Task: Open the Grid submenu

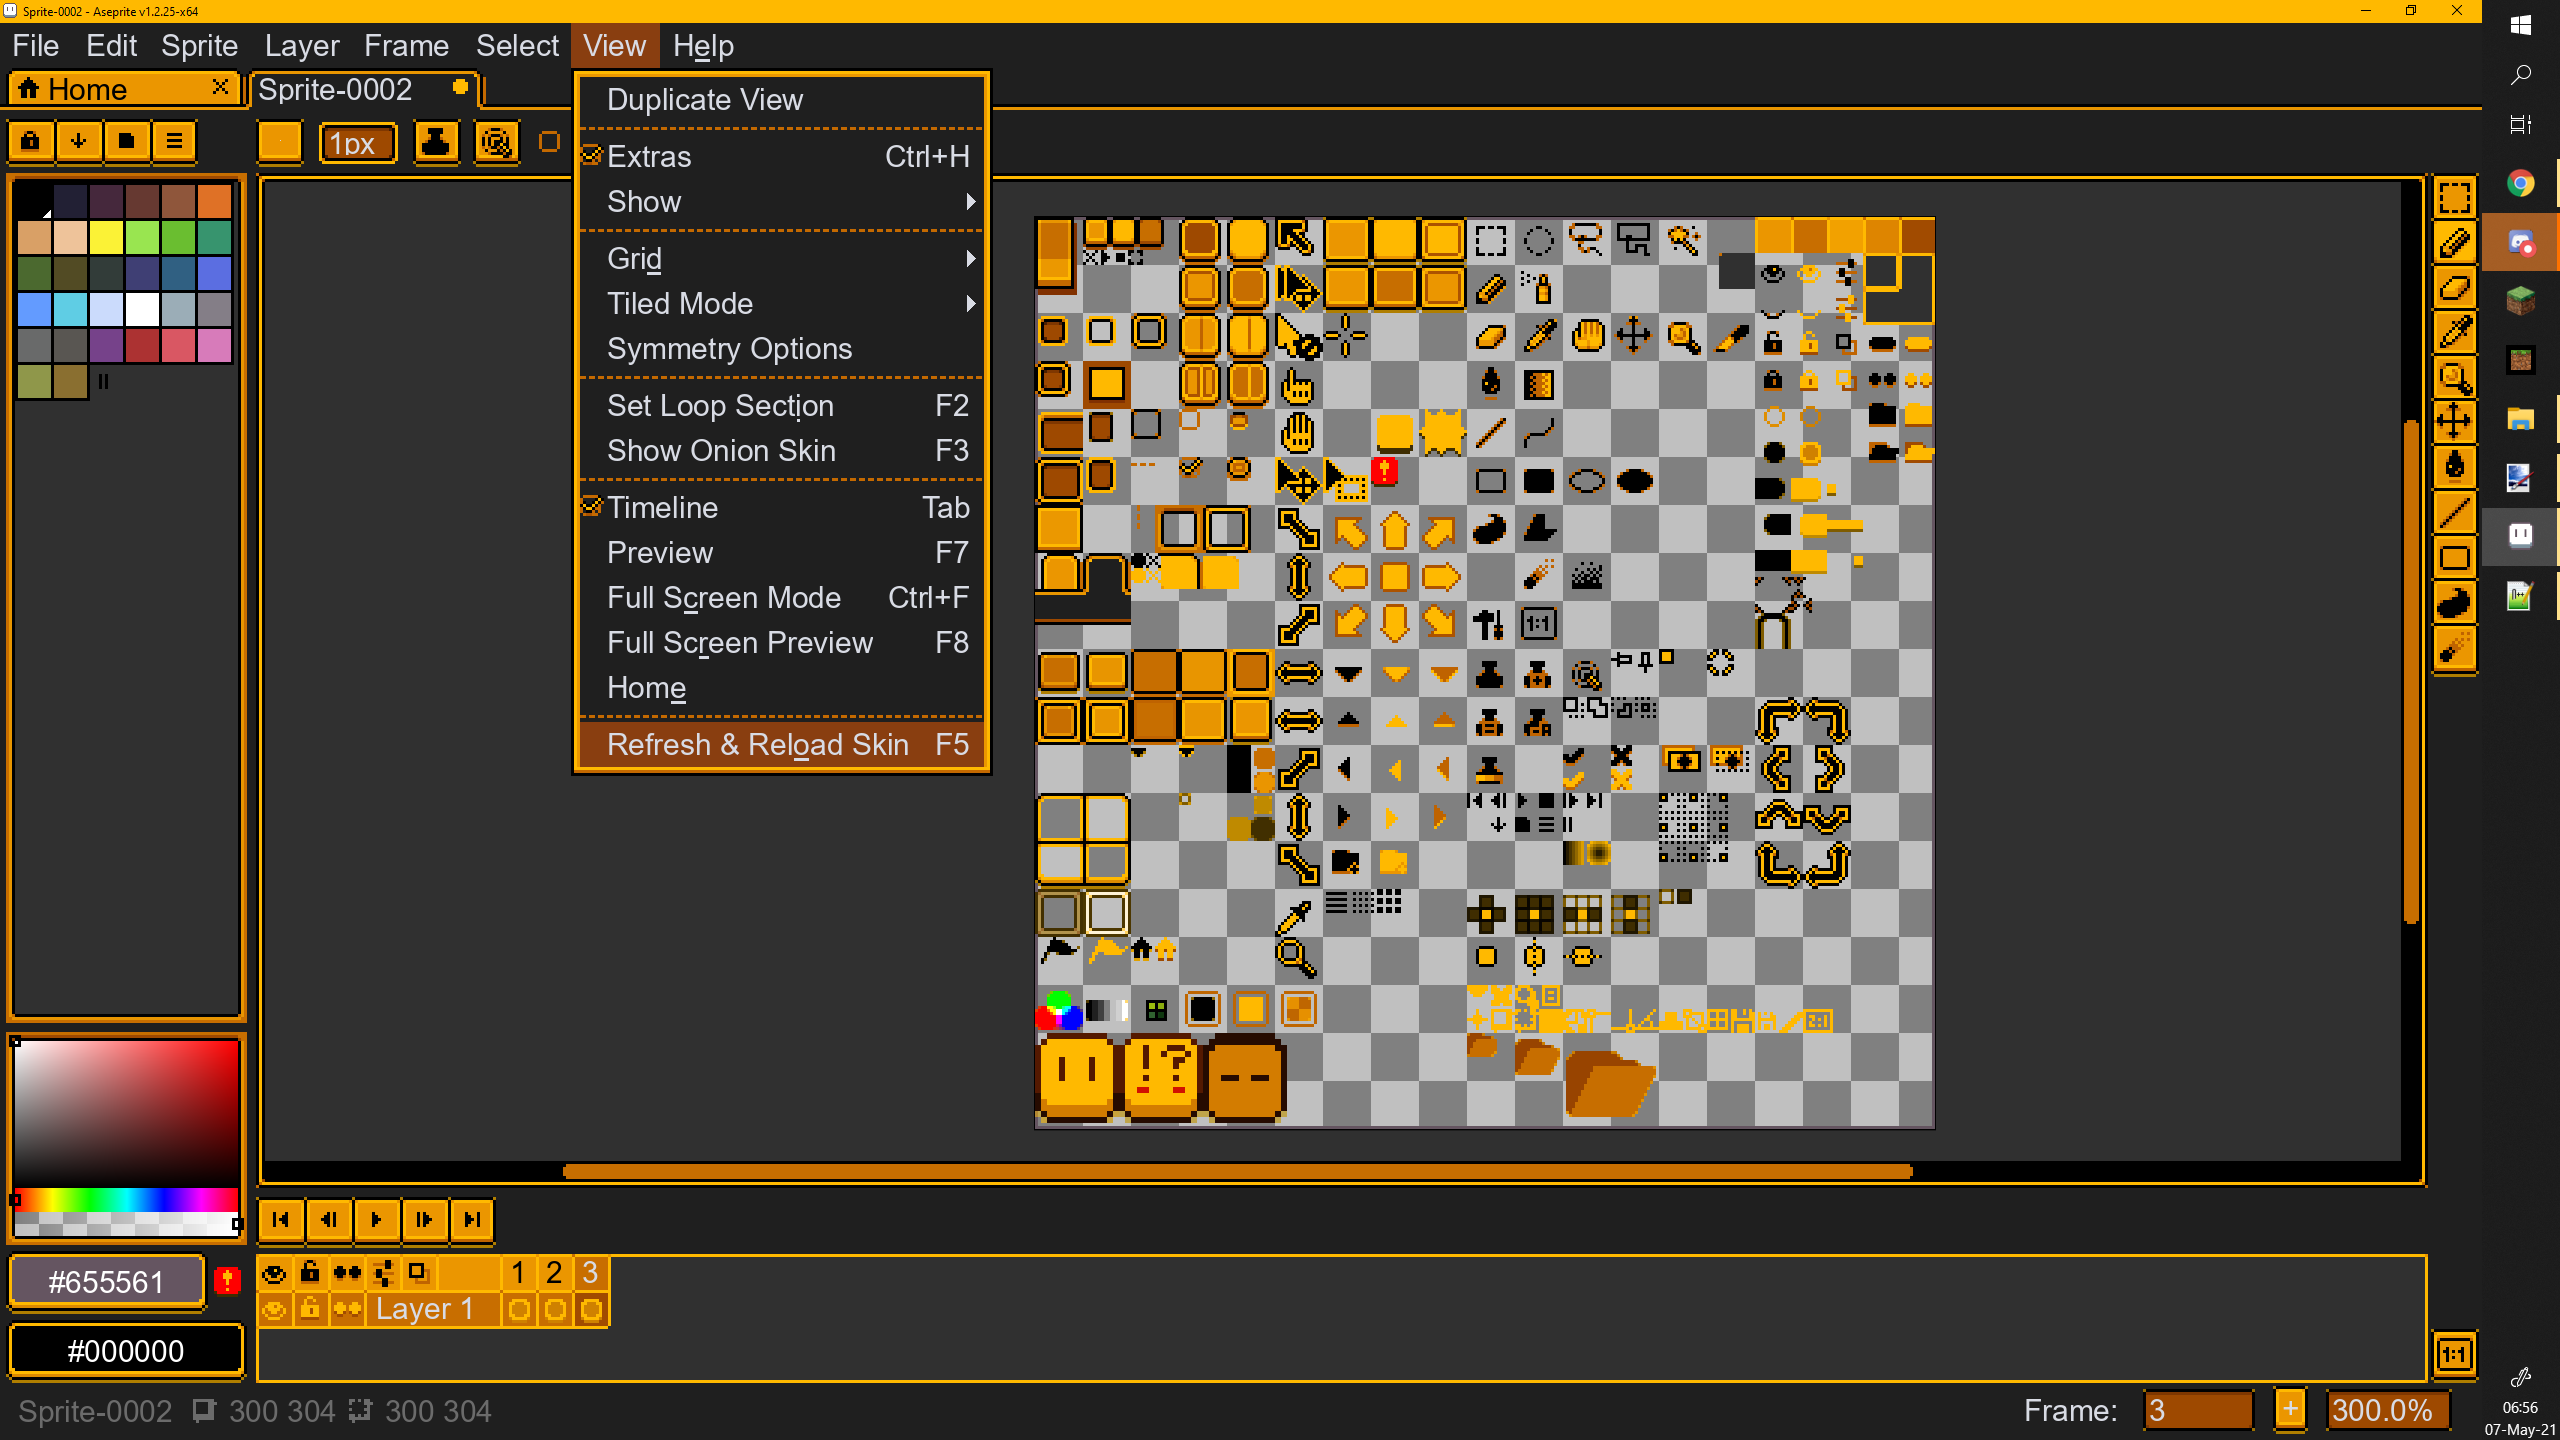Action: coord(632,257)
